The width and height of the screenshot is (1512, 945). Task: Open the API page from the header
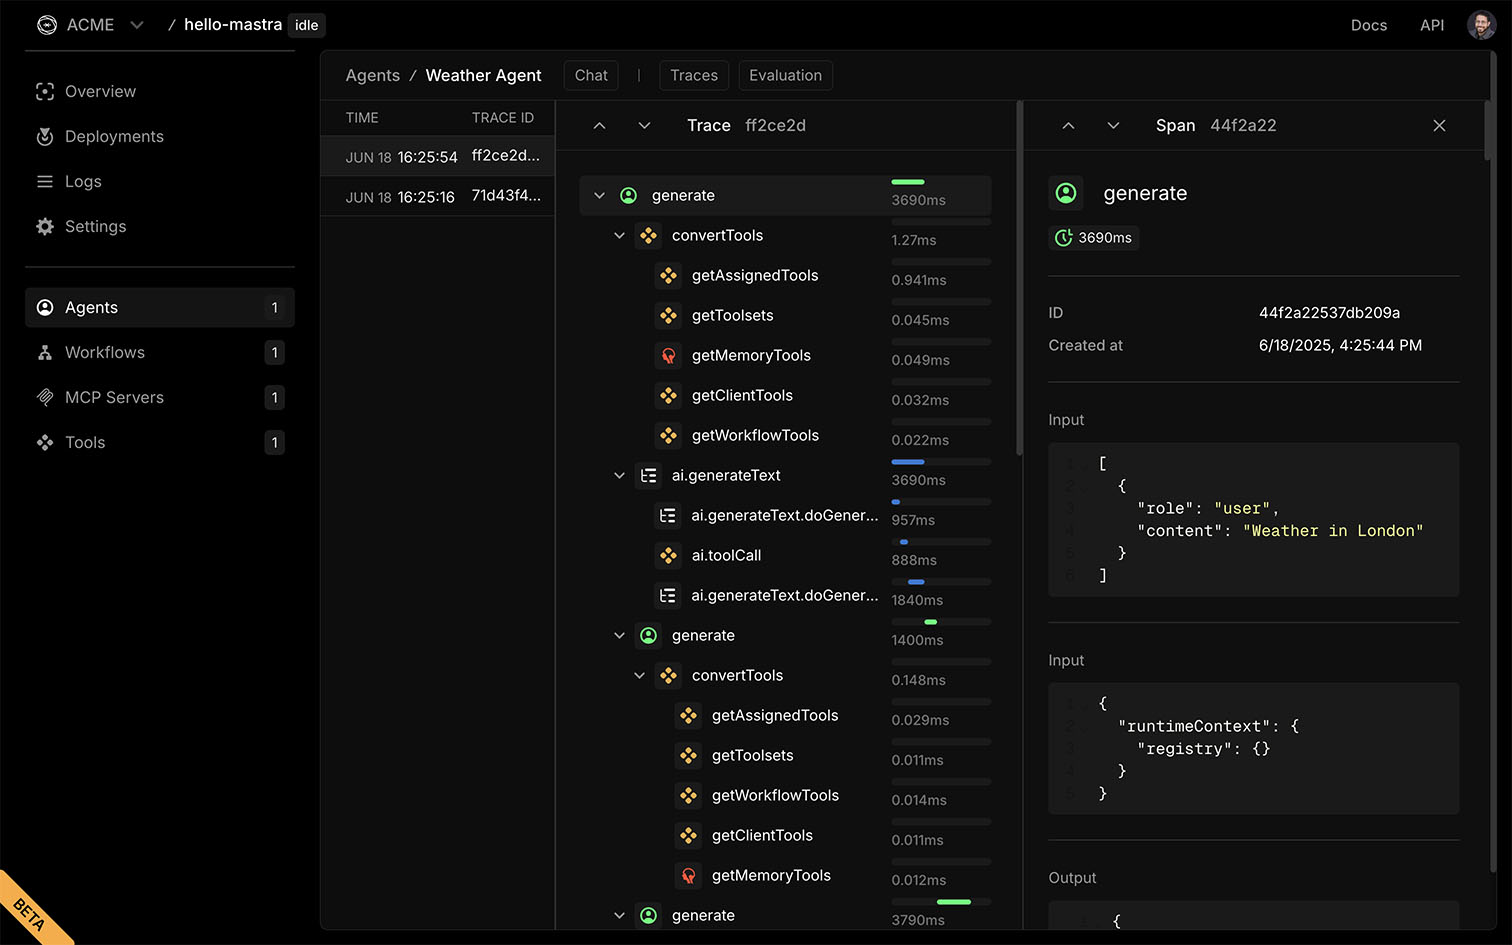point(1432,25)
